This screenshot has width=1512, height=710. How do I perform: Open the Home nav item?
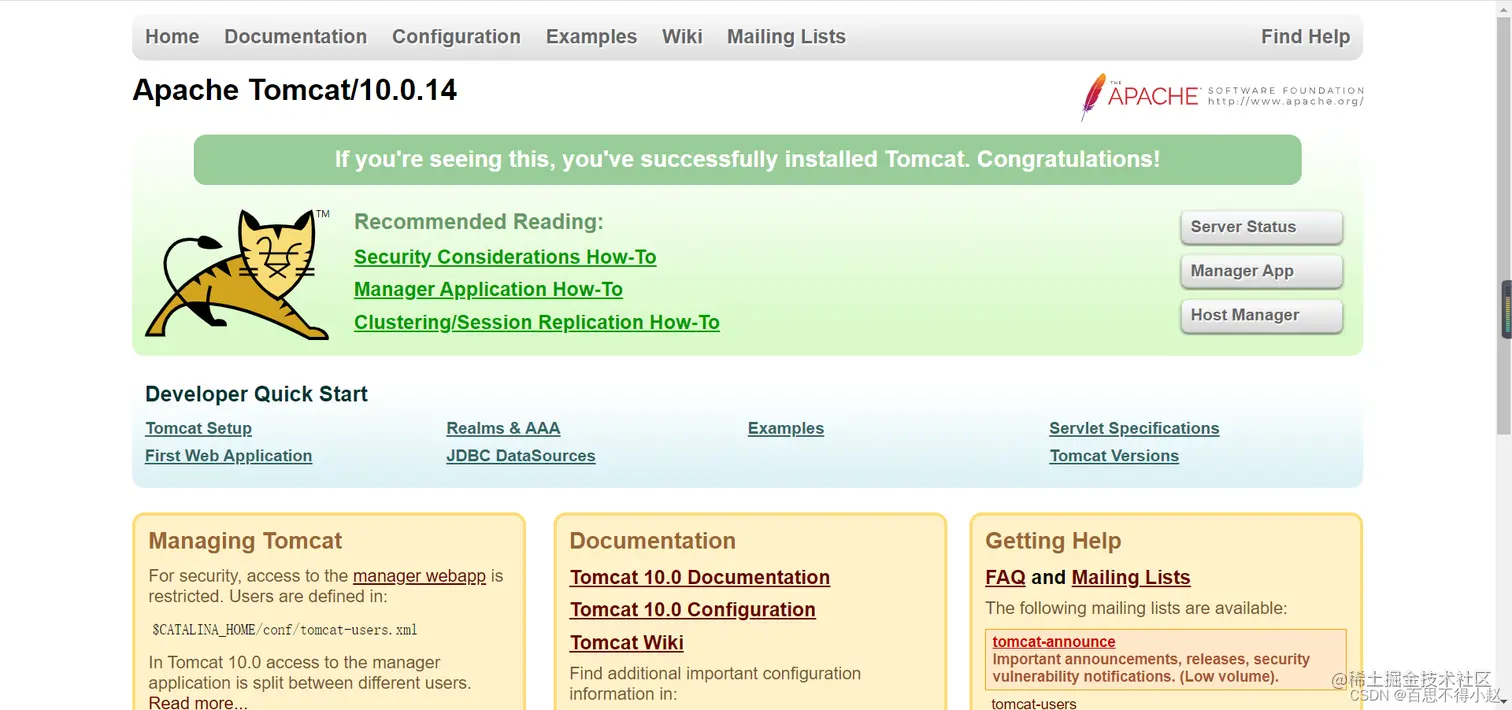pyautogui.click(x=172, y=37)
